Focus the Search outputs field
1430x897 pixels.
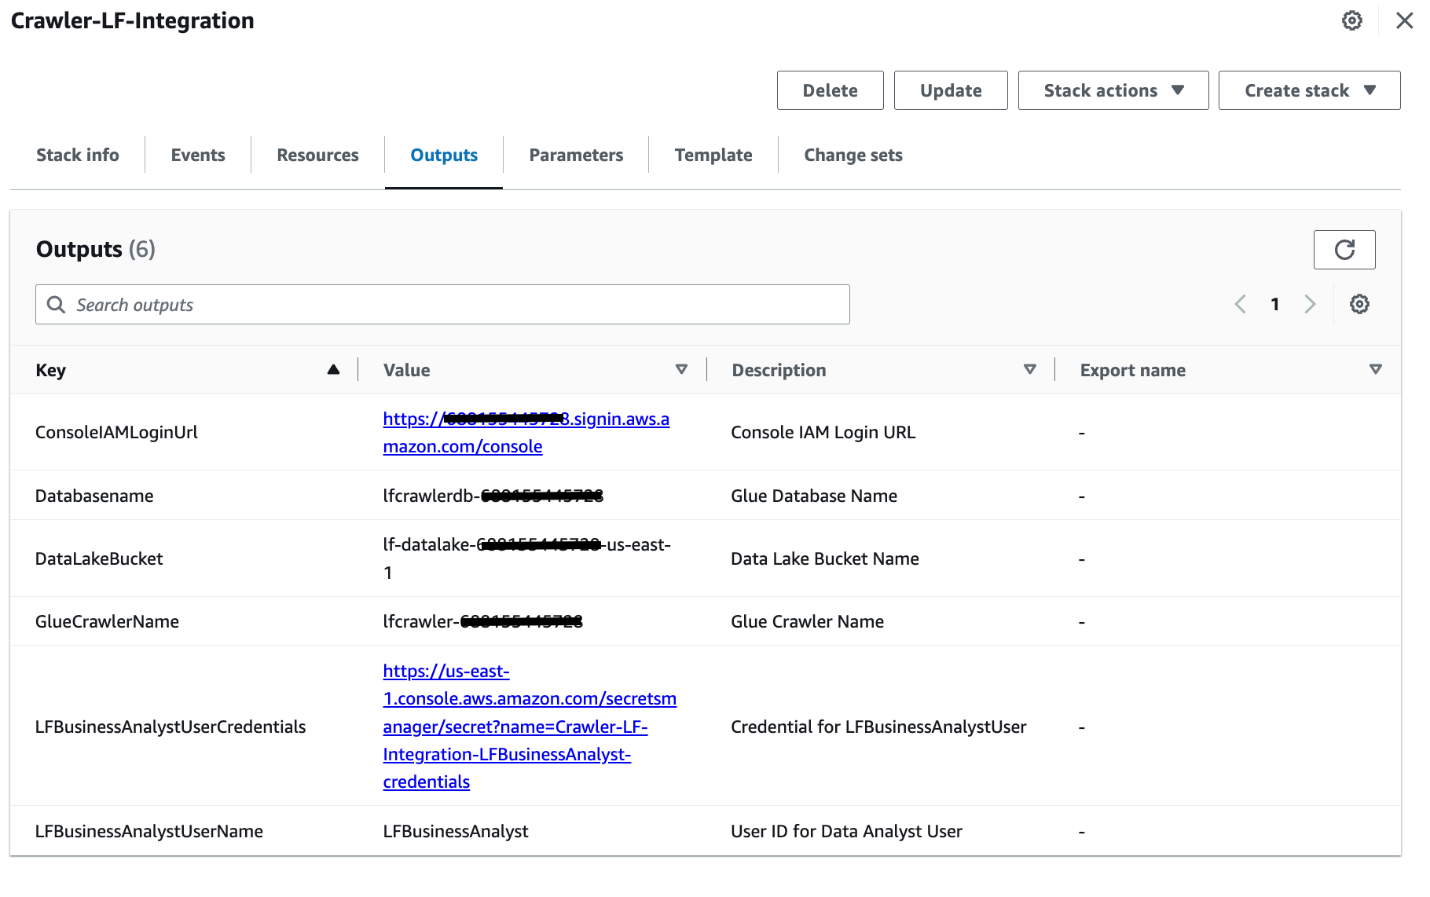click(x=442, y=304)
